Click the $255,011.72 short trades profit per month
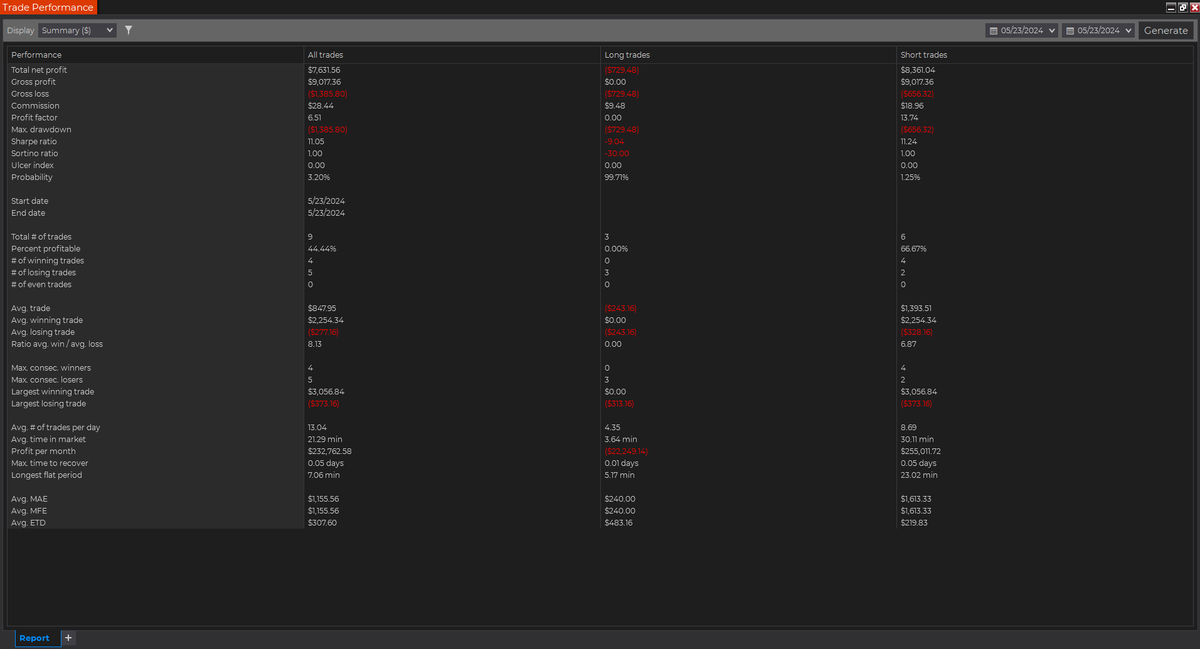This screenshot has height=649, width=1200. pyautogui.click(x=923, y=452)
